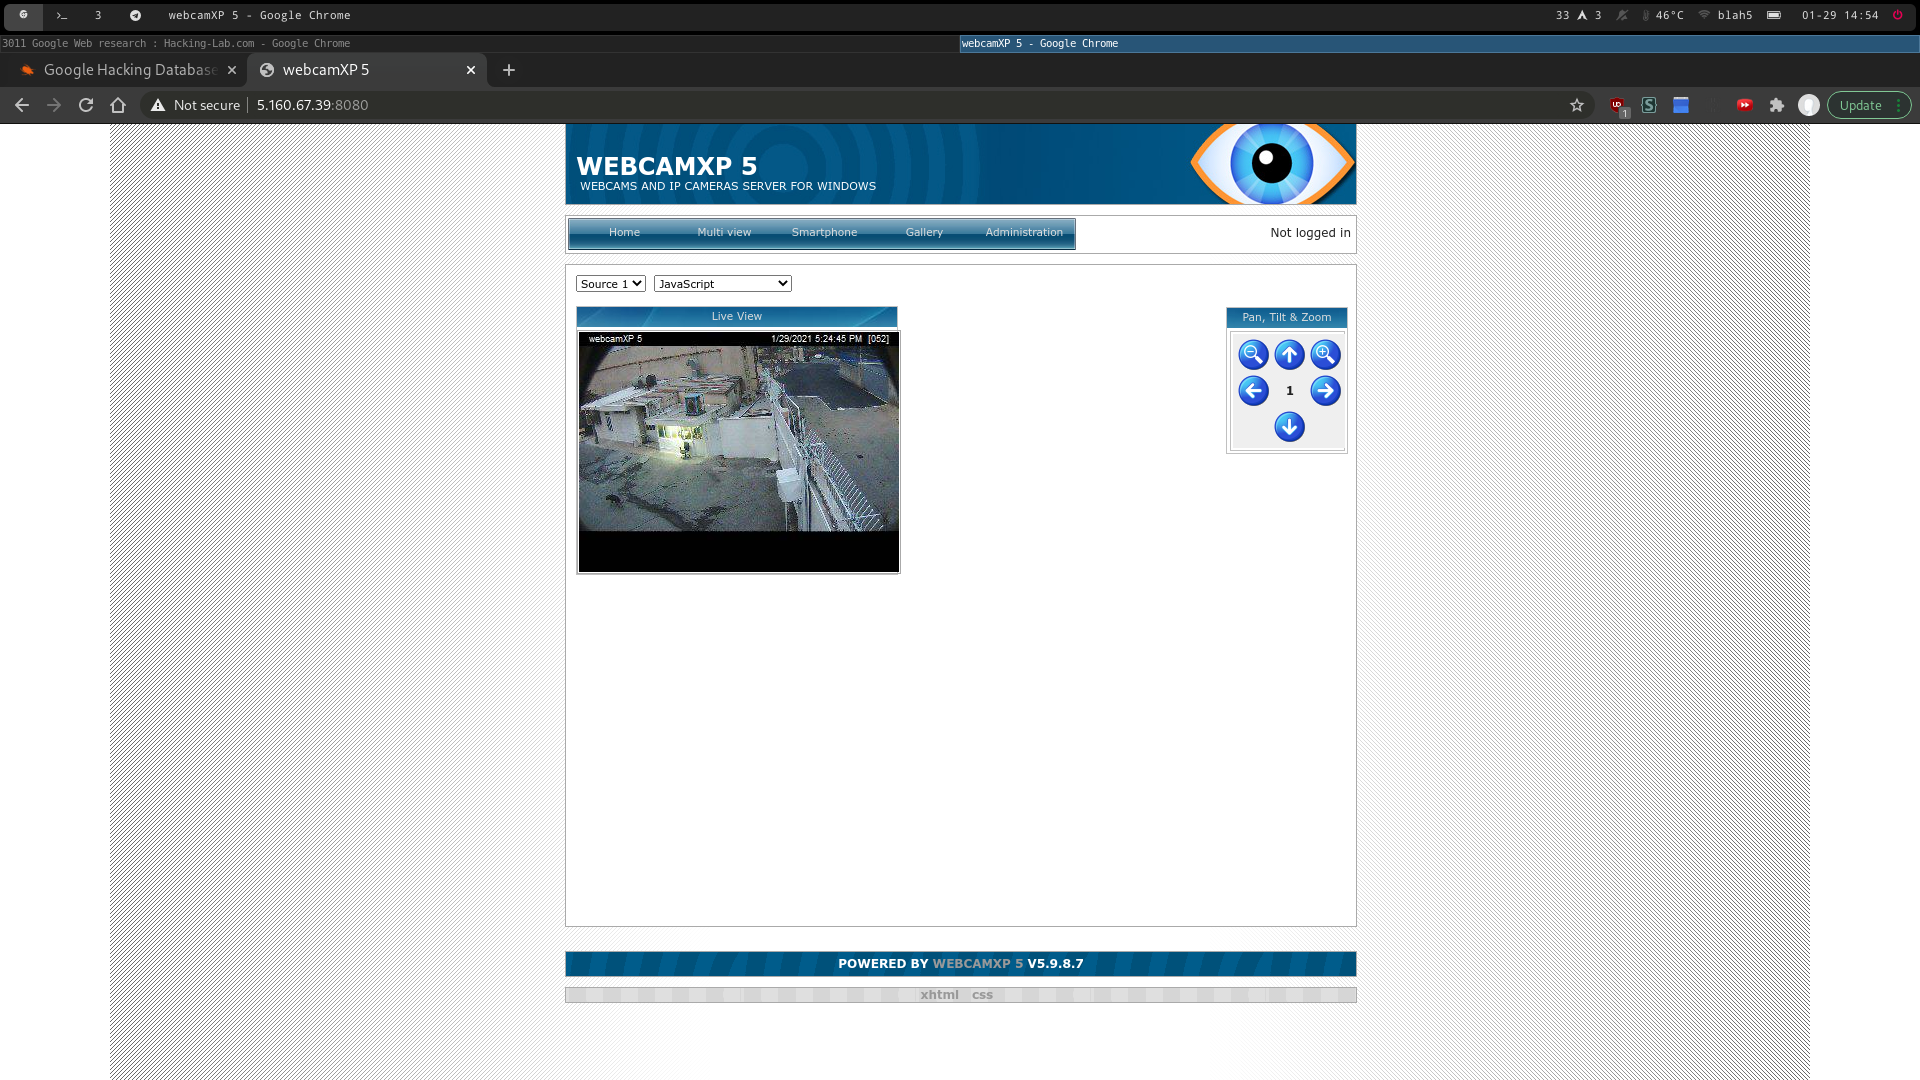
Task: Go to browser home page
Action: point(118,105)
